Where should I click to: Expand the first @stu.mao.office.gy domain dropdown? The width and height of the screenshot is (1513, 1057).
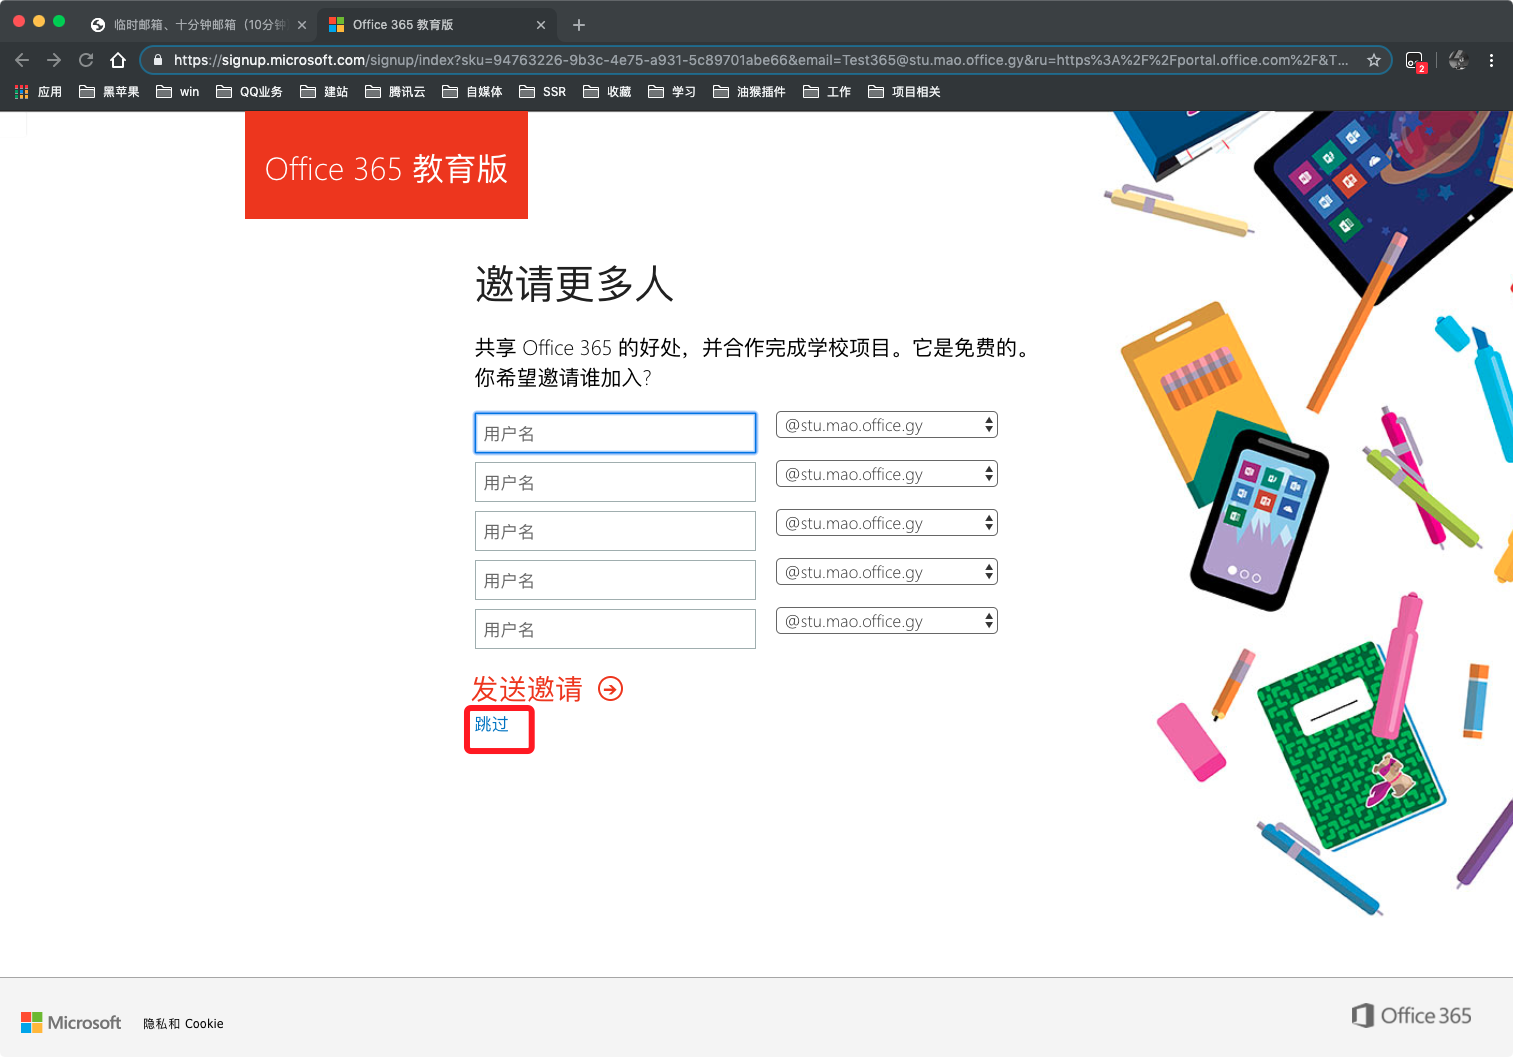pos(887,425)
